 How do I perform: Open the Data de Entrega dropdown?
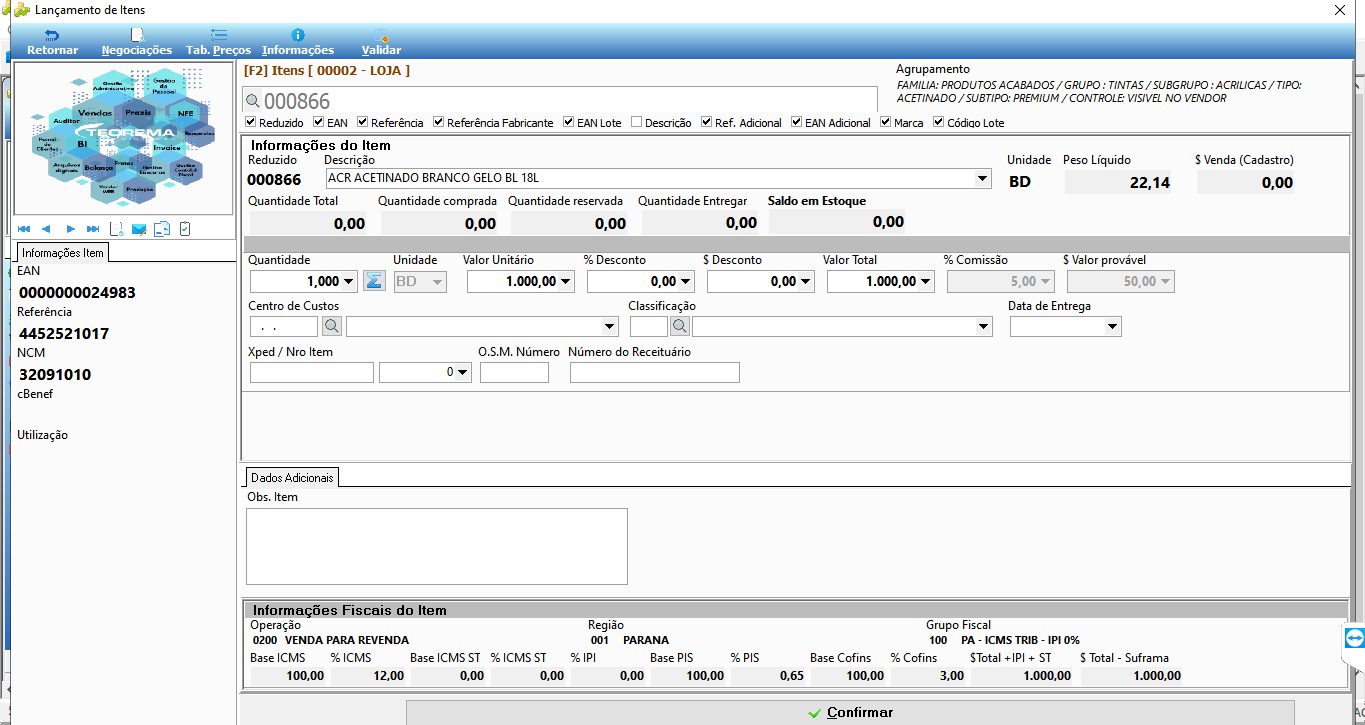click(1112, 327)
